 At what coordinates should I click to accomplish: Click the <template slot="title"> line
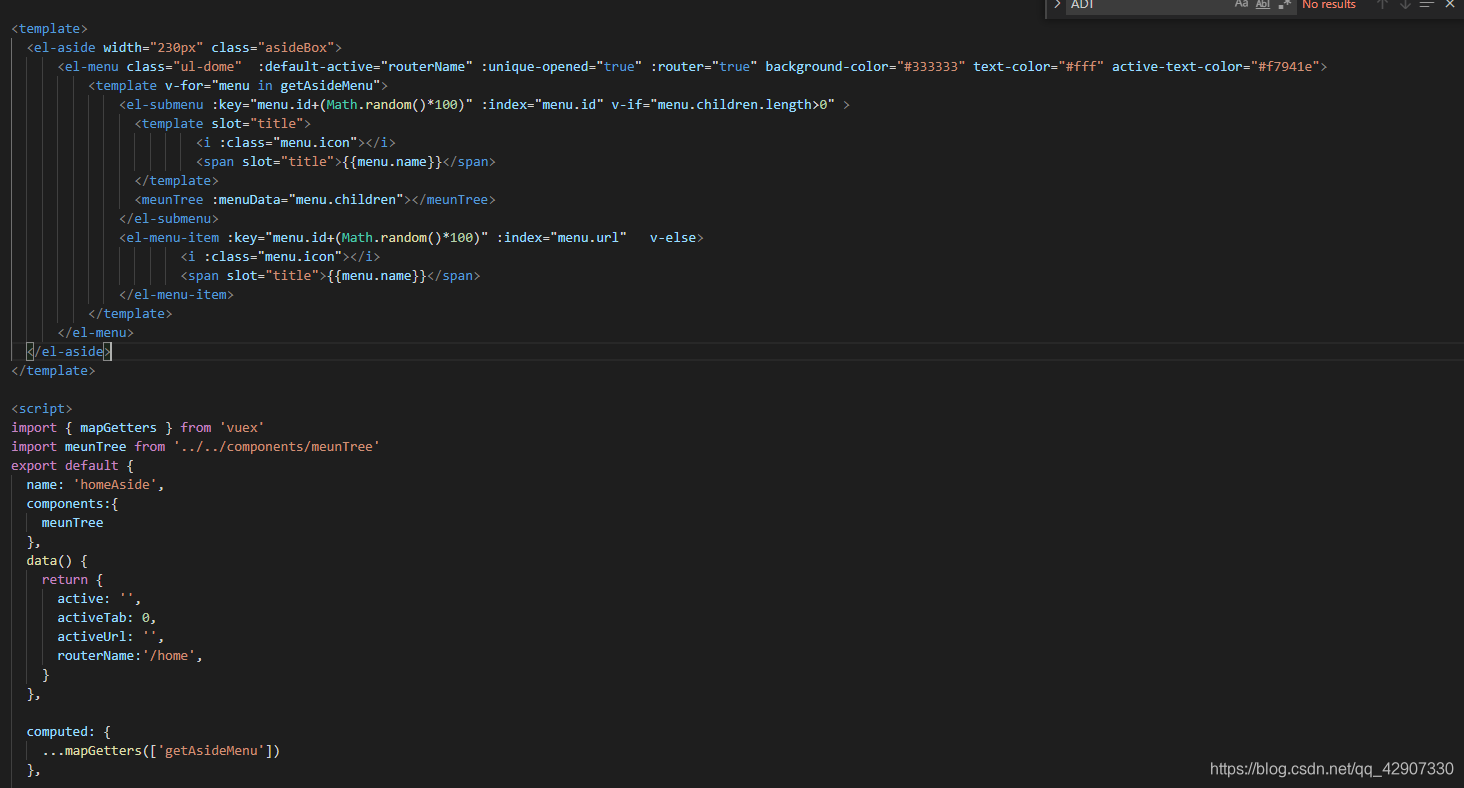click(223, 123)
